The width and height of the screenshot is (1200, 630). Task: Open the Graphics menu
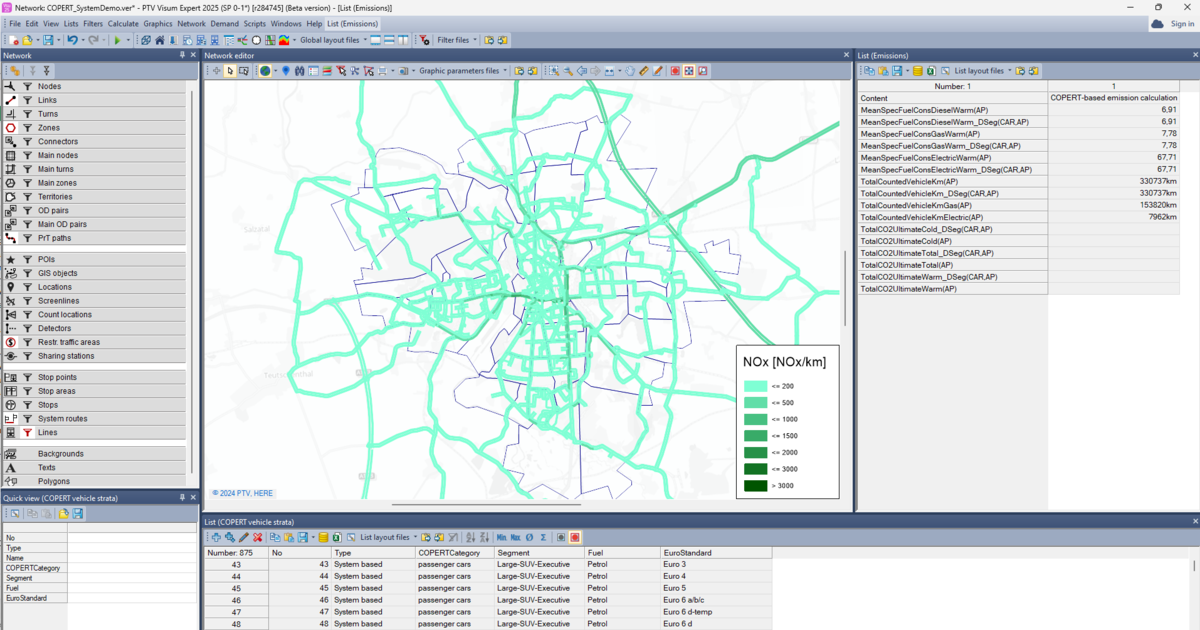pyautogui.click(x=158, y=23)
